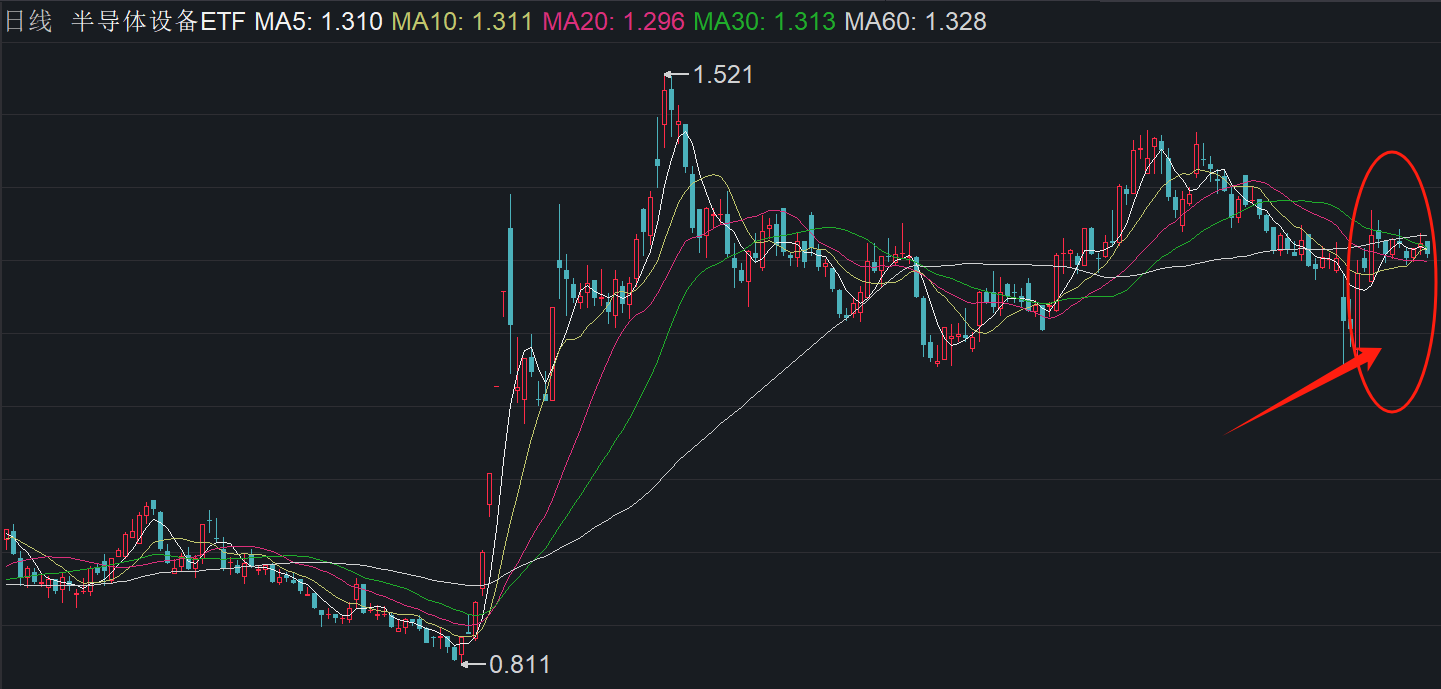Image resolution: width=1441 pixels, height=689 pixels.
Task: Select the MA30: 1.313 indicator label
Action: [x=764, y=22]
